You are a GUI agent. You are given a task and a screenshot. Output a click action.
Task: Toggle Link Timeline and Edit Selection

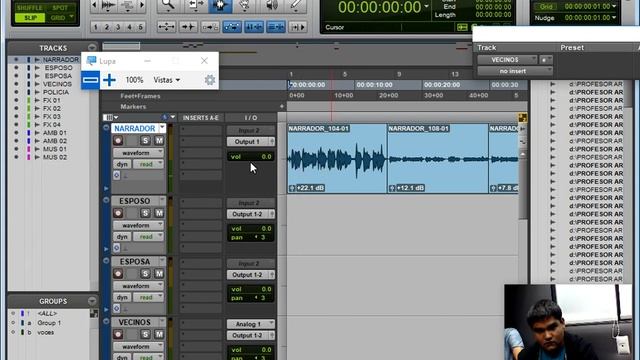pos(254,27)
